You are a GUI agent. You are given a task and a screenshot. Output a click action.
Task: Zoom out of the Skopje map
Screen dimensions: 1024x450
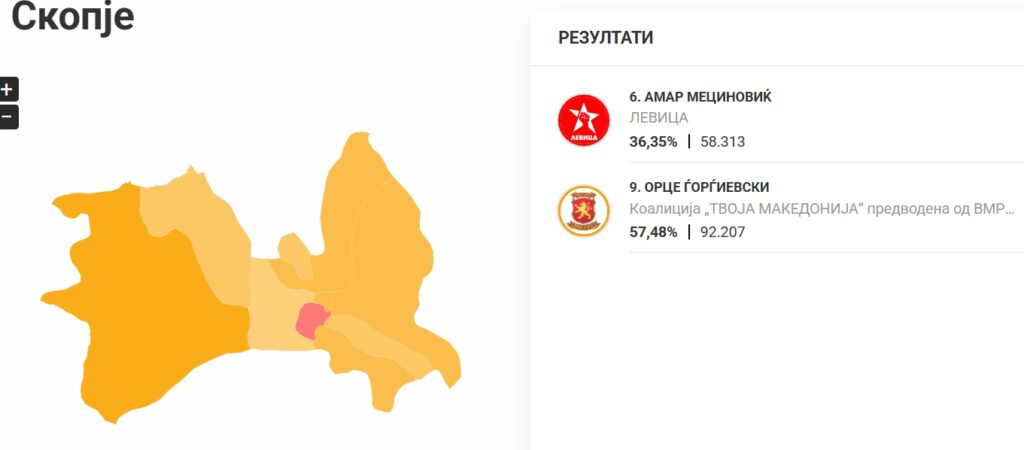pyautogui.click(x=7, y=117)
